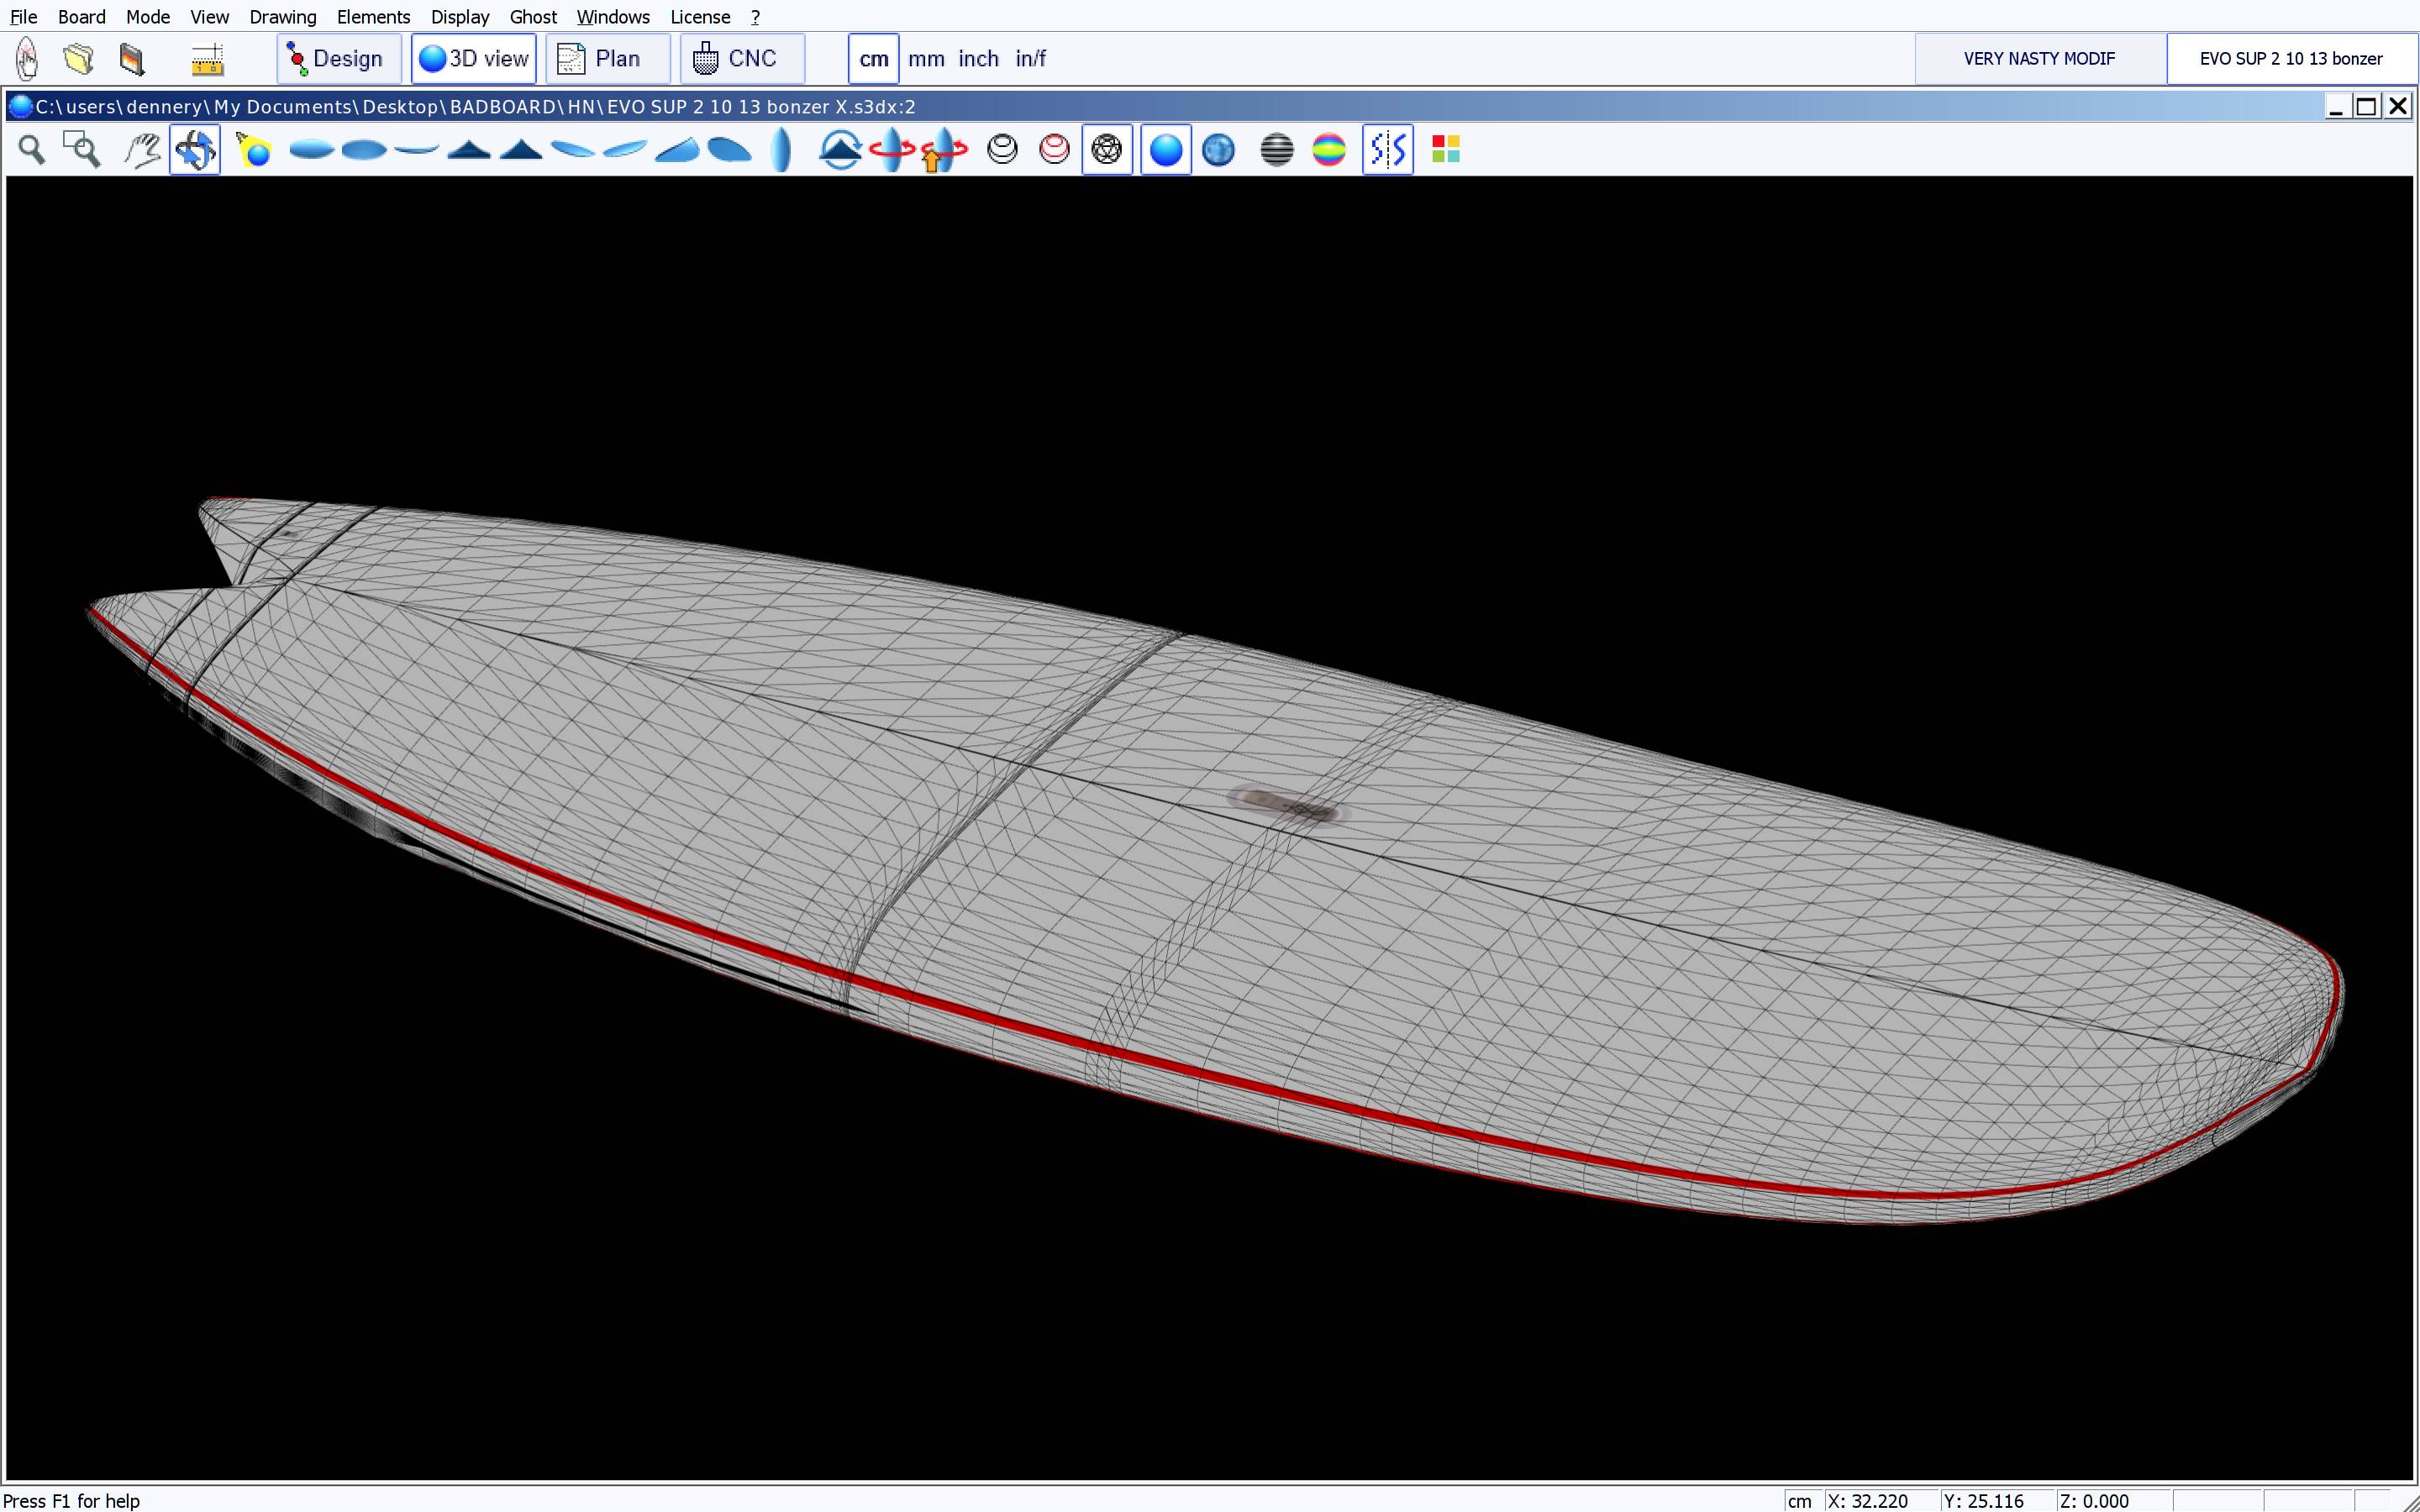2420x1512 pixels.
Task: Toggle the symmetry S|S display button
Action: [1387, 150]
